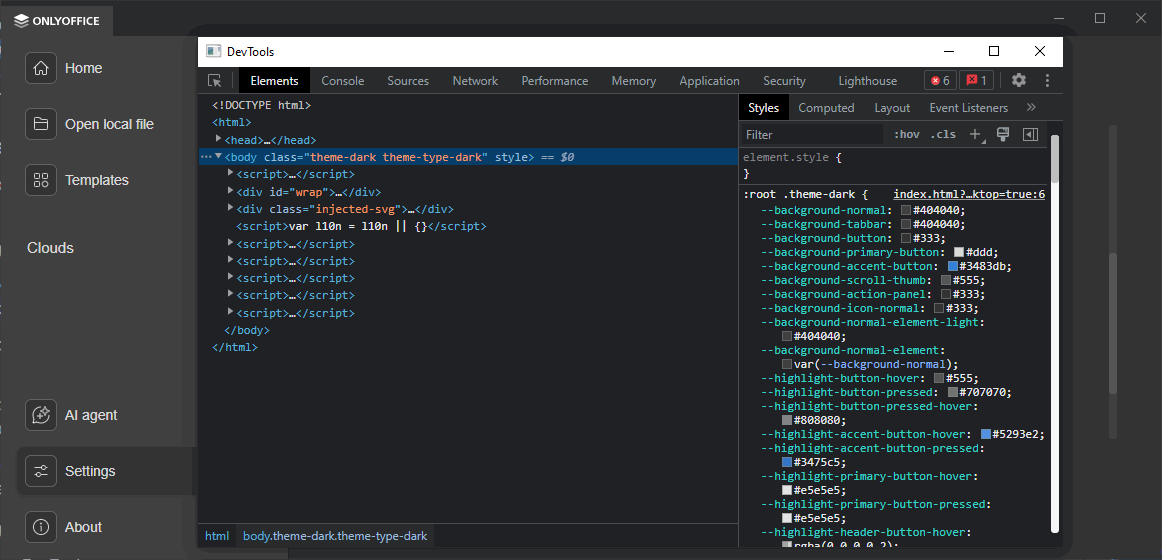Select the Styles pane tab
The width and height of the screenshot is (1162, 560).
tap(763, 107)
